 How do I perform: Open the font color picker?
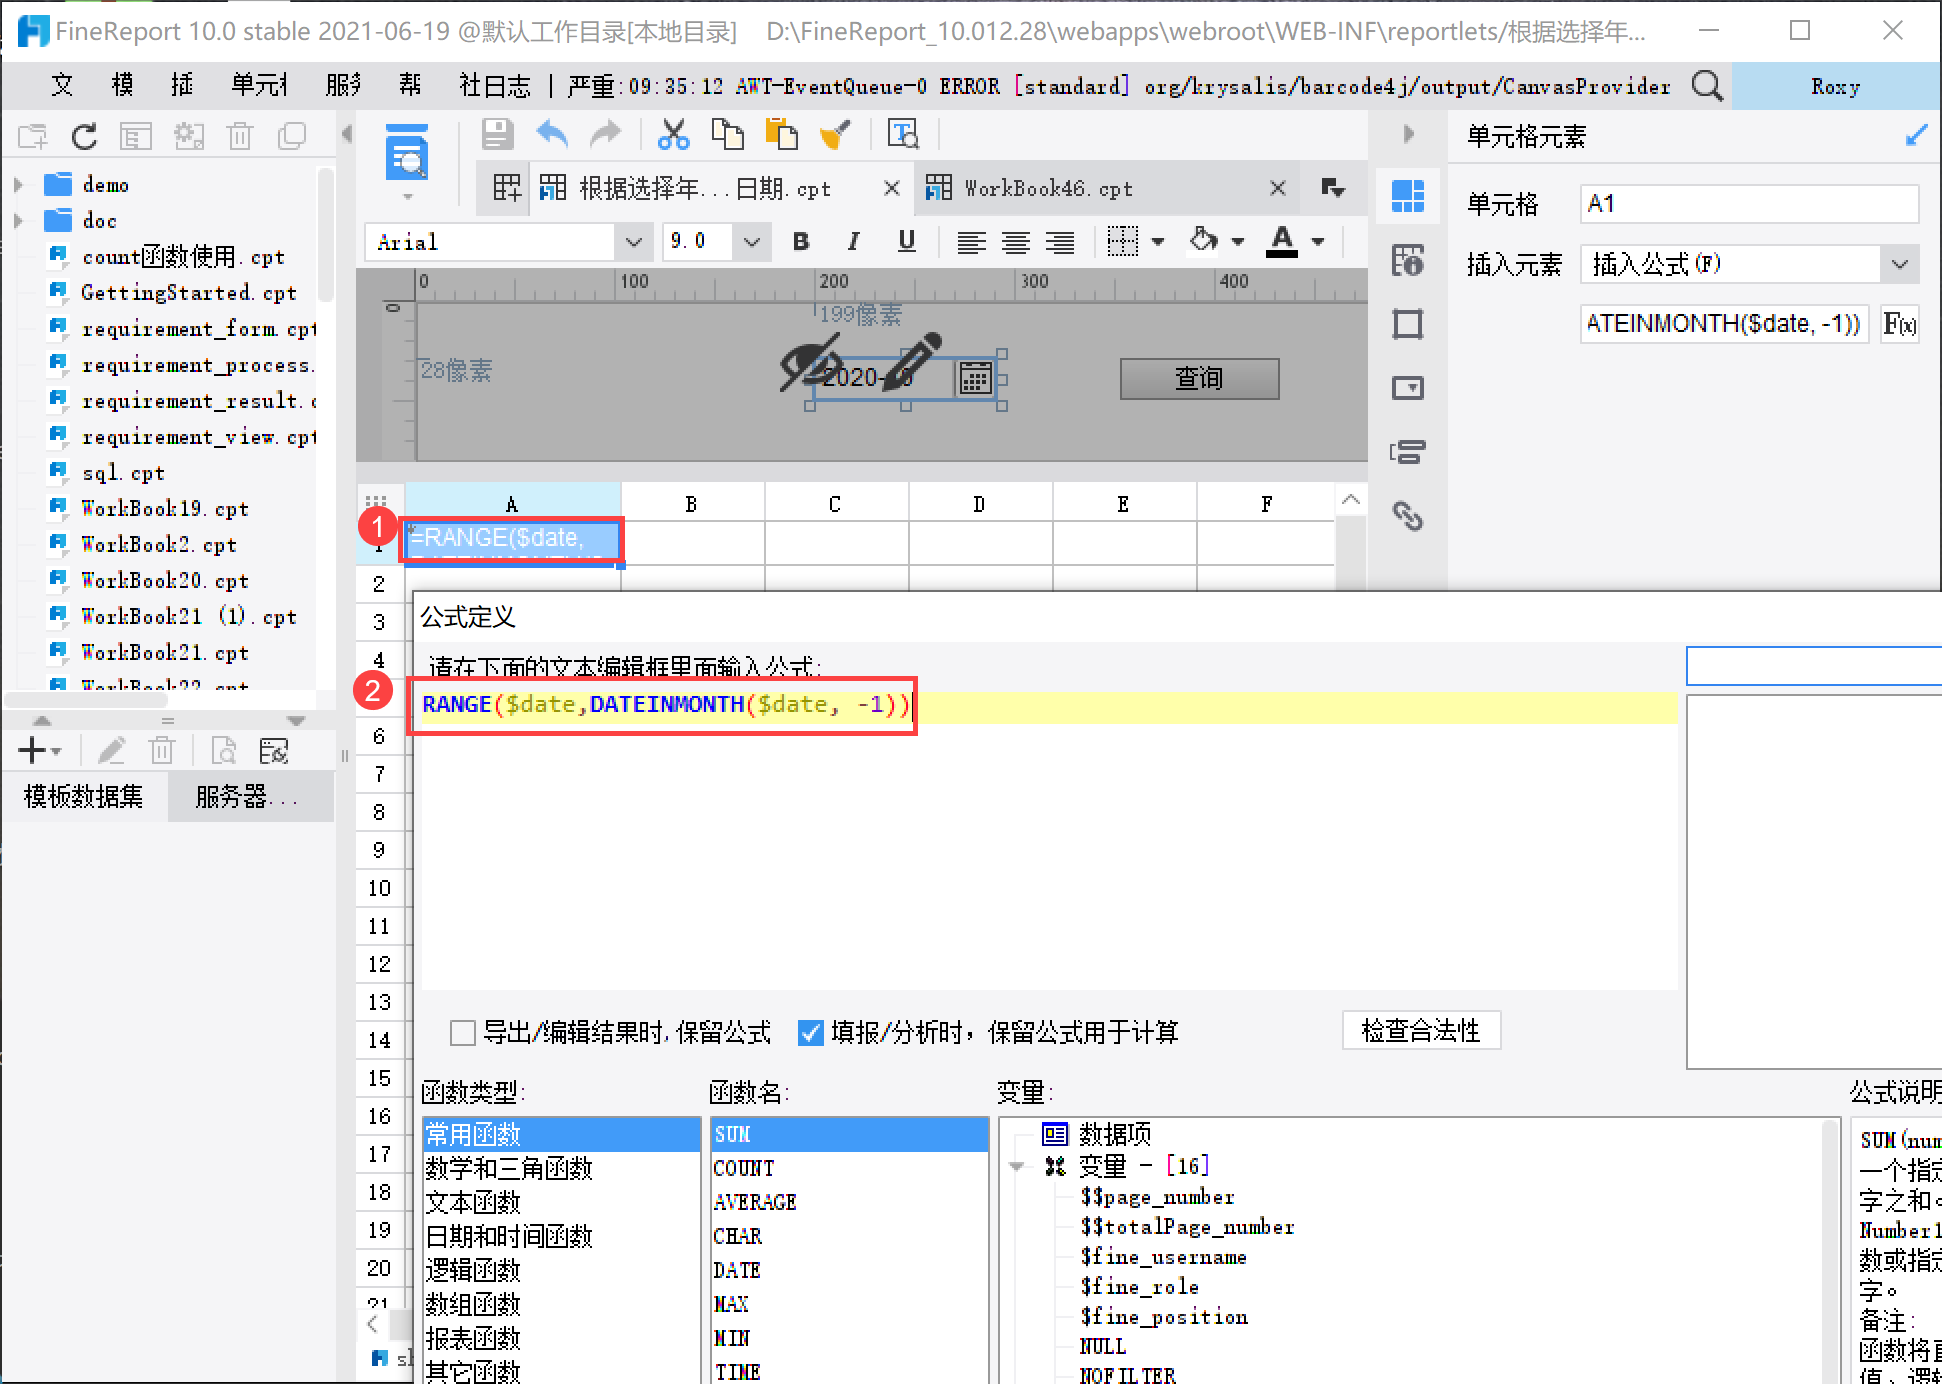1283,241
